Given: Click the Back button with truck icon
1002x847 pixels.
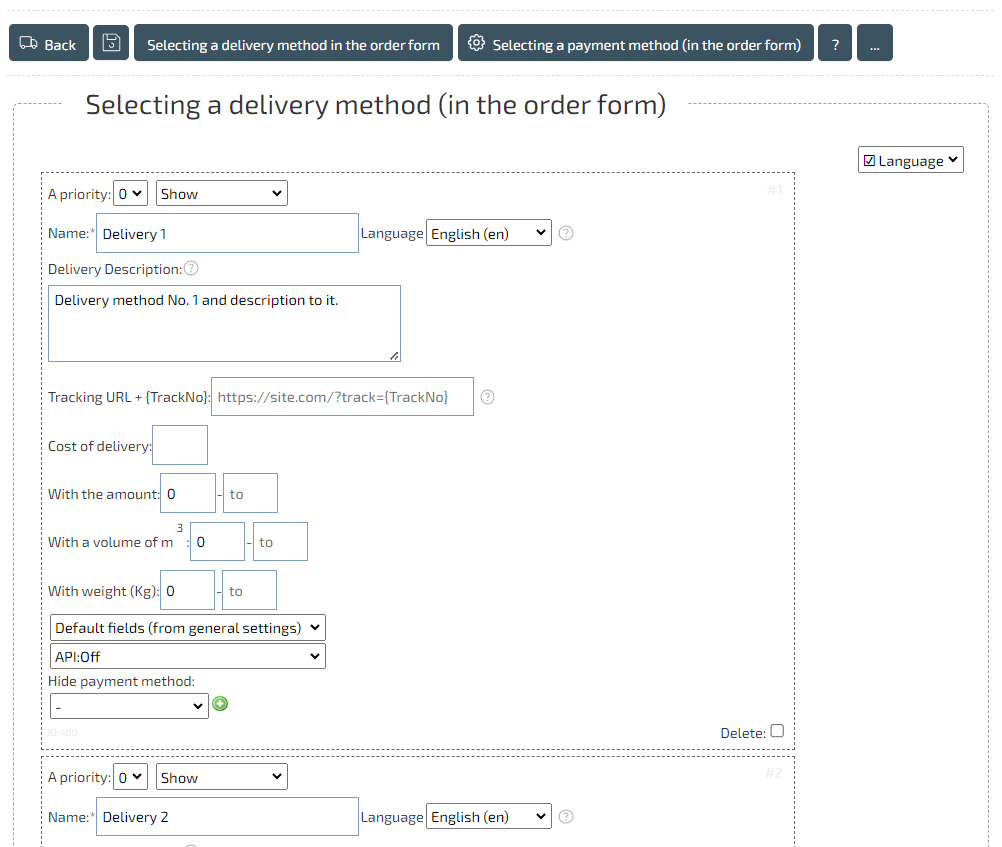Looking at the screenshot, I should [48, 44].
